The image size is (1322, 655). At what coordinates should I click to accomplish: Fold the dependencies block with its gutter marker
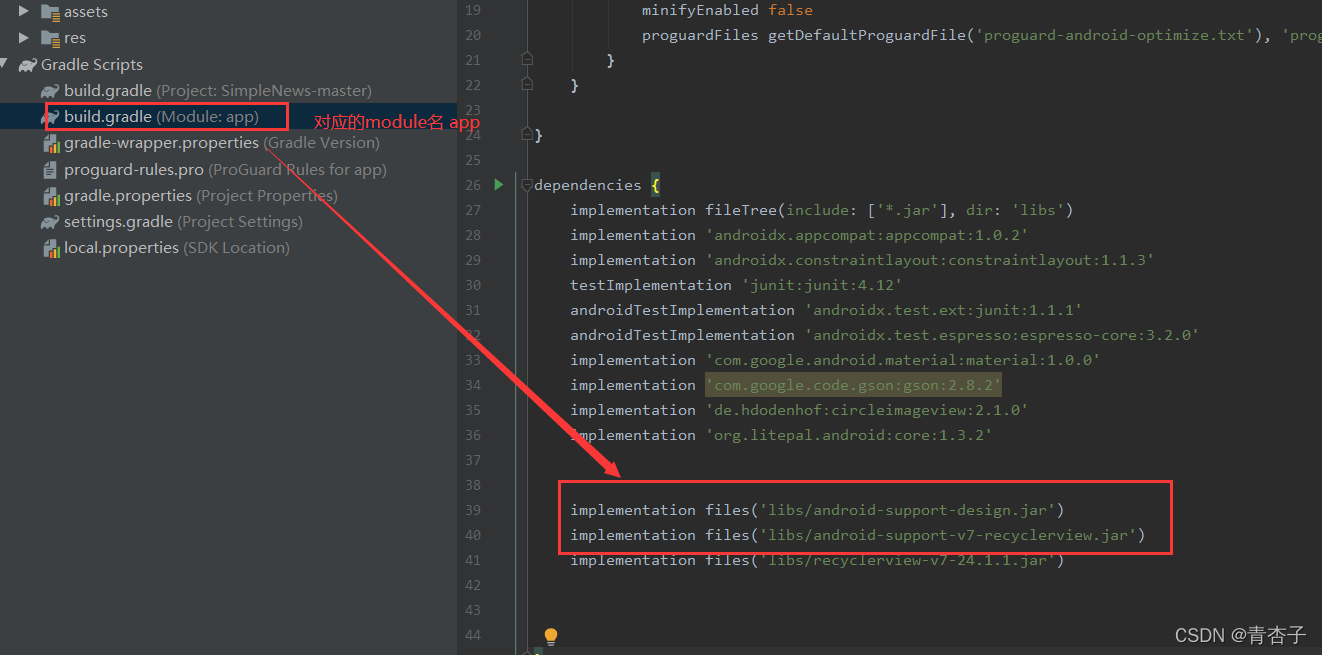(527, 184)
